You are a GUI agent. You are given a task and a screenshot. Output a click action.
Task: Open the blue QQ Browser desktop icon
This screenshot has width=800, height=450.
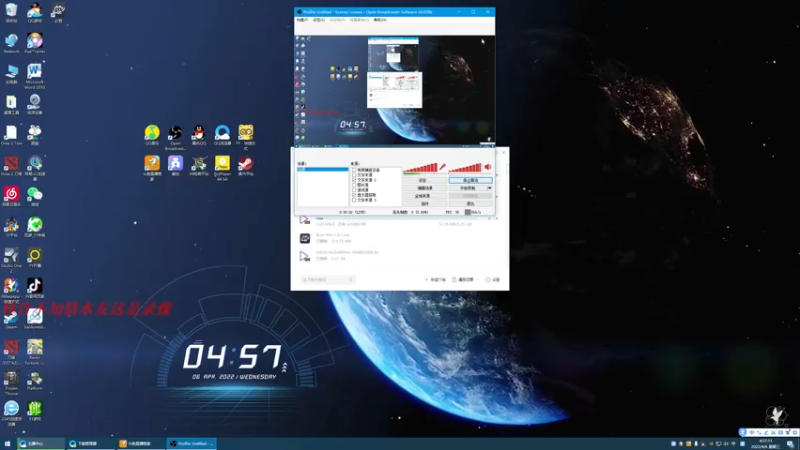coord(222,135)
